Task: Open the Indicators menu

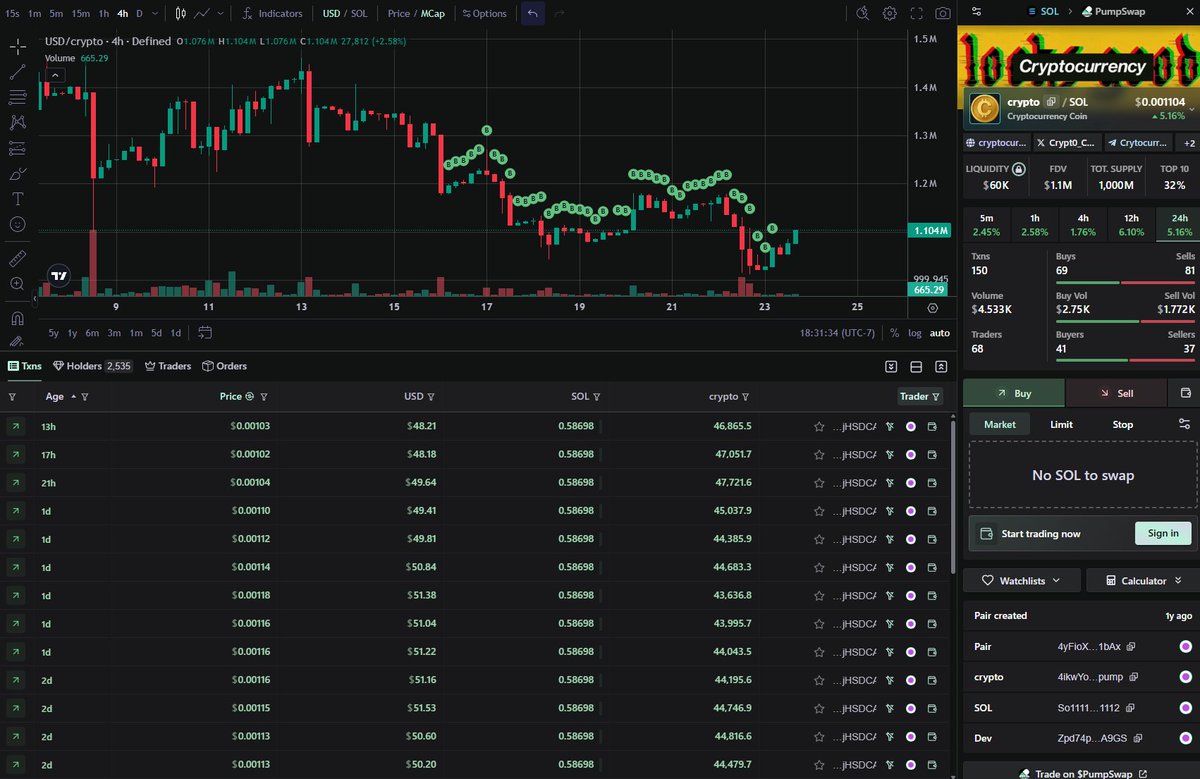Action: [x=272, y=14]
